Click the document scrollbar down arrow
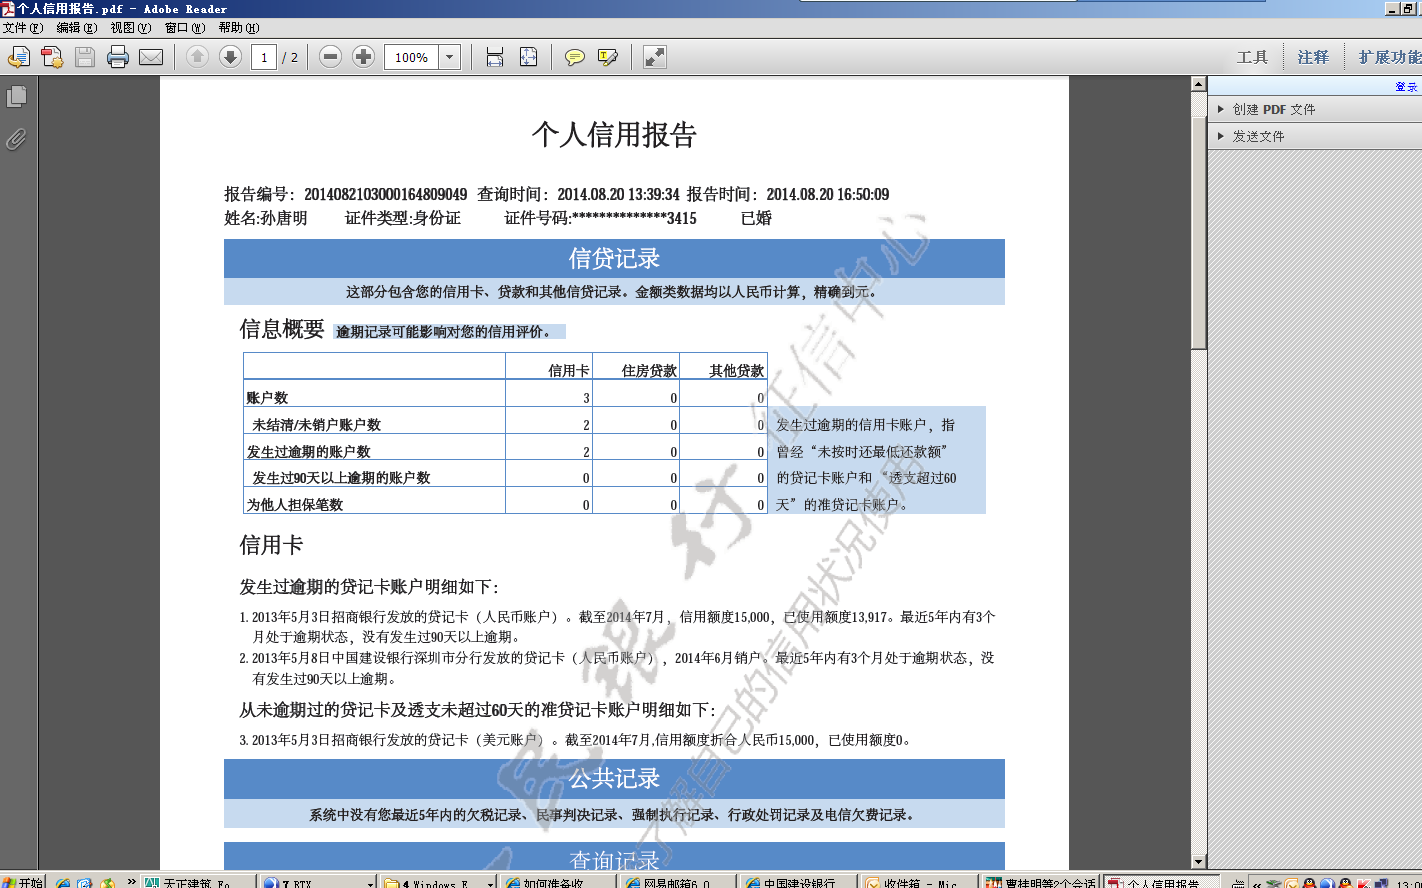This screenshot has width=1422, height=888. [1198, 861]
